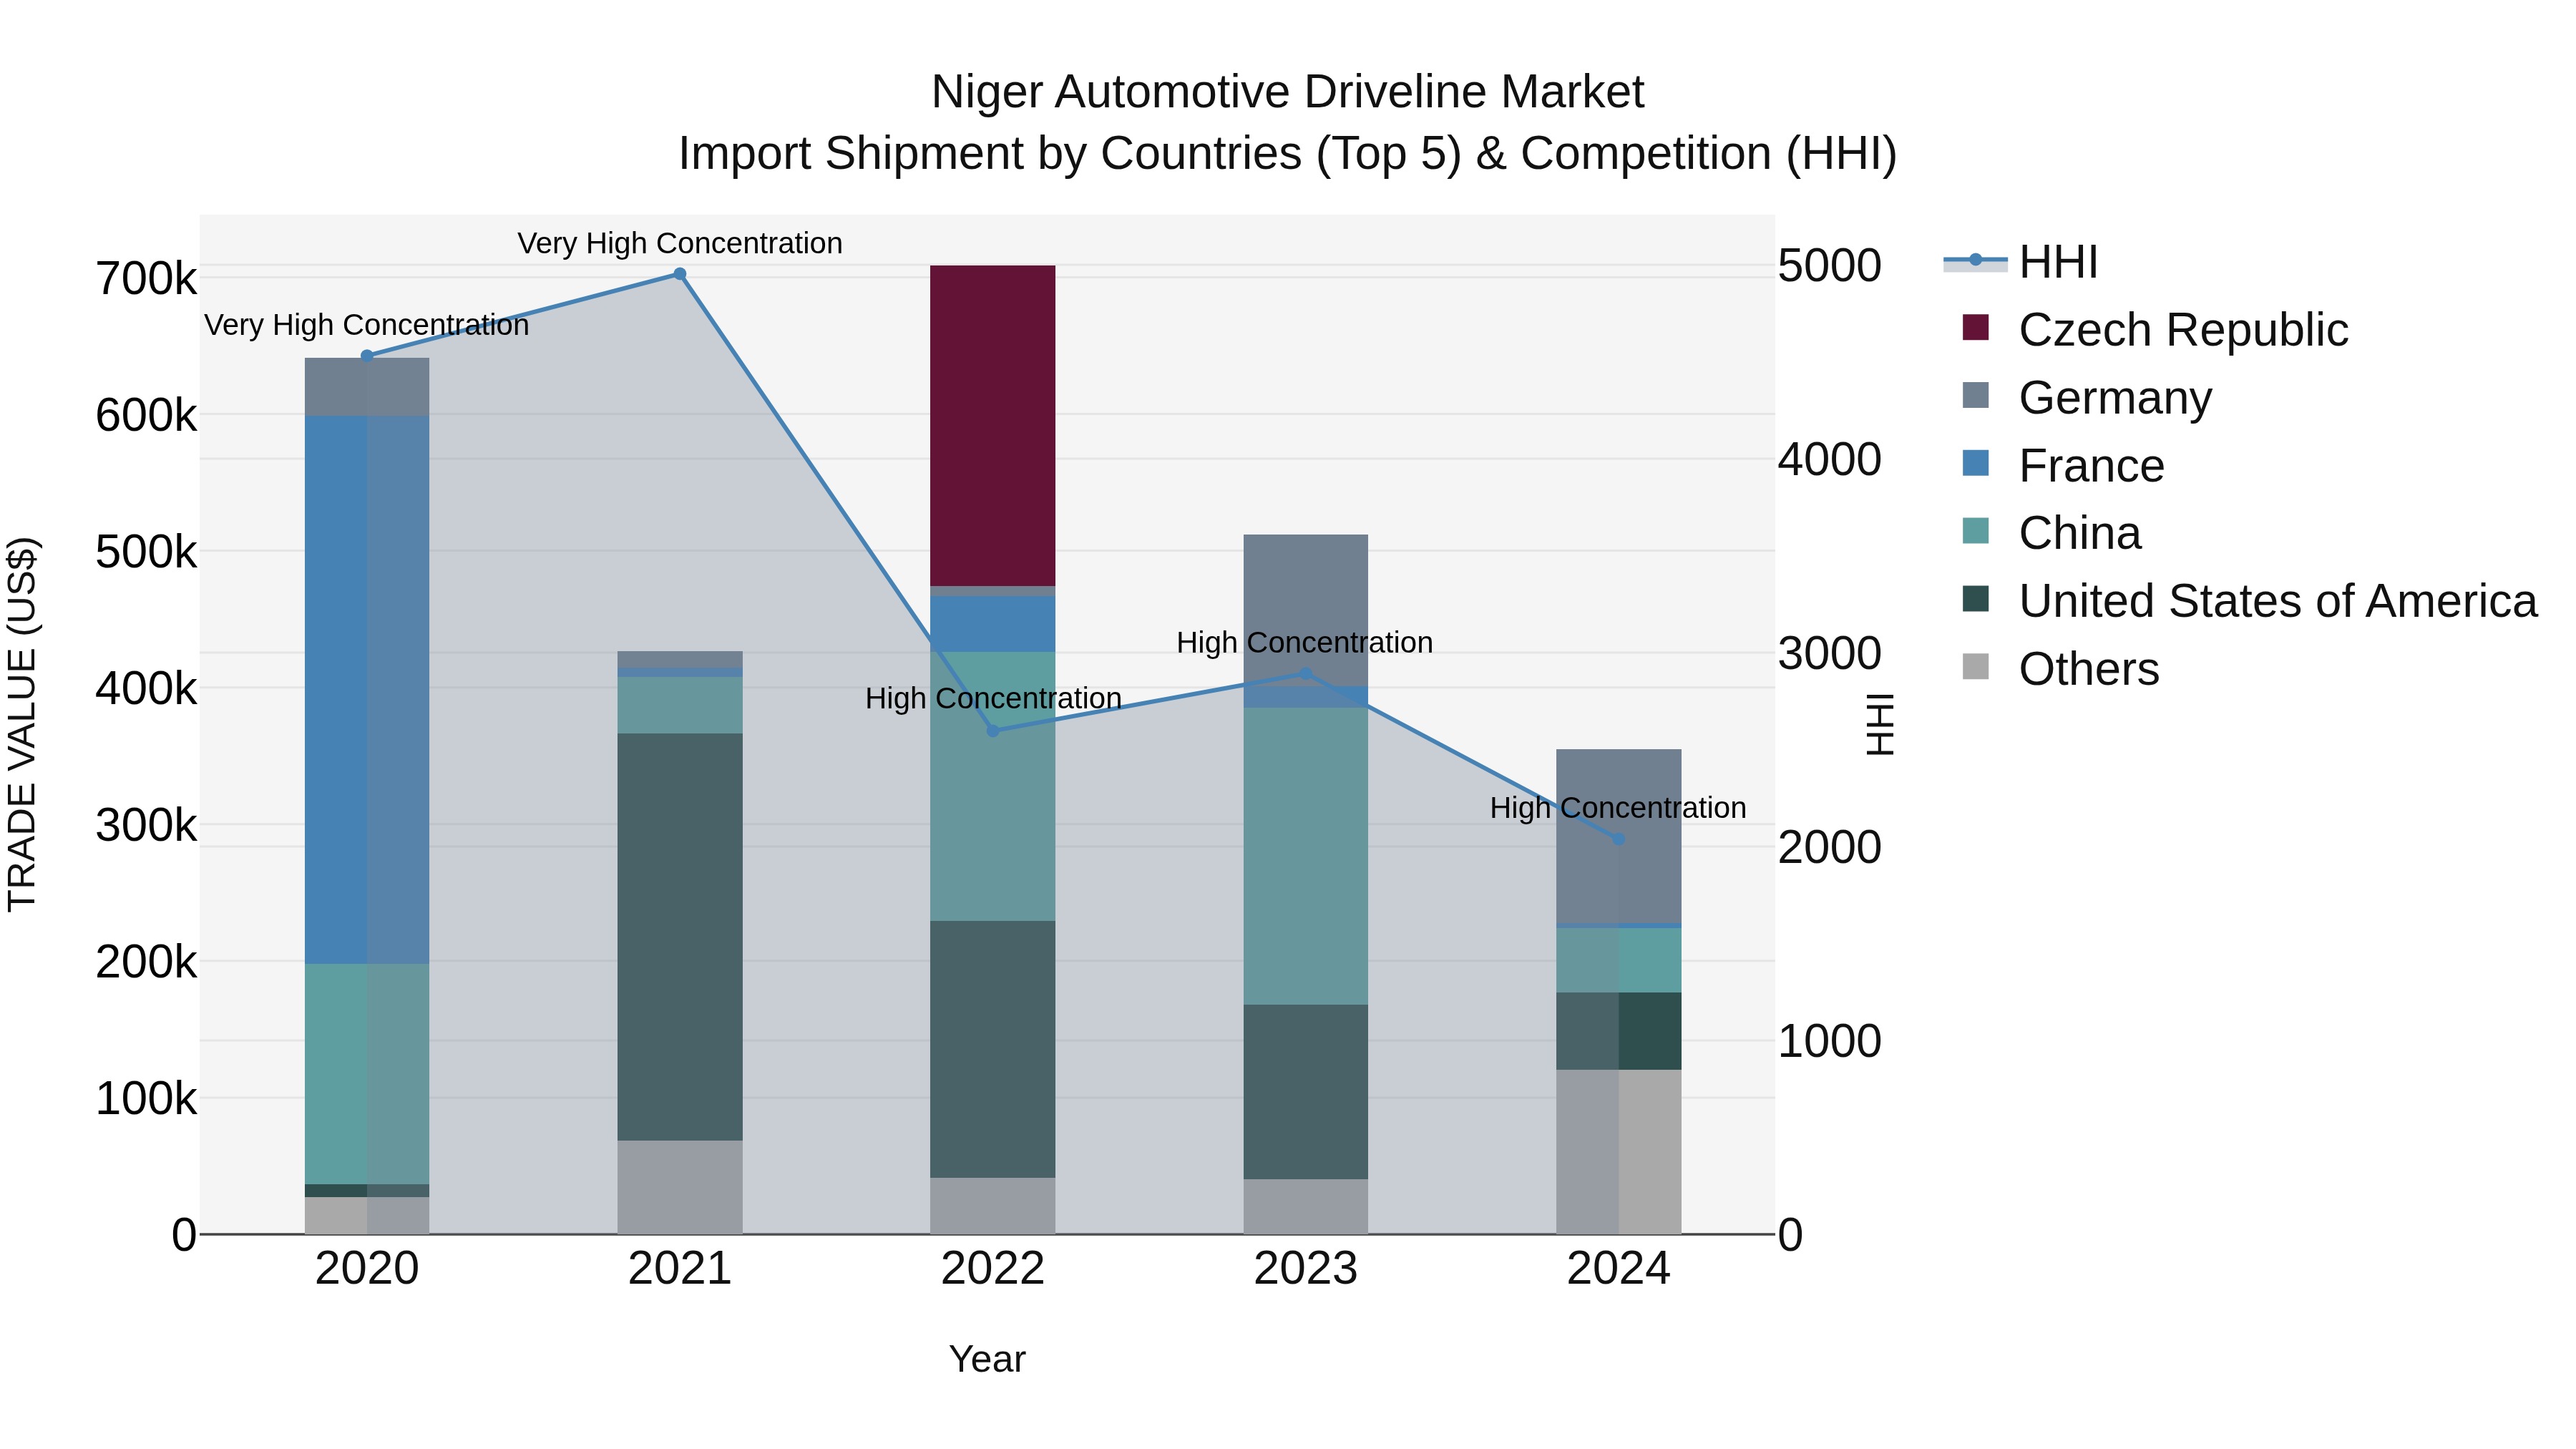This screenshot has height=1449, width=2576.
Task: Click the Others segment in 2021 bar
Action: 680,1187
